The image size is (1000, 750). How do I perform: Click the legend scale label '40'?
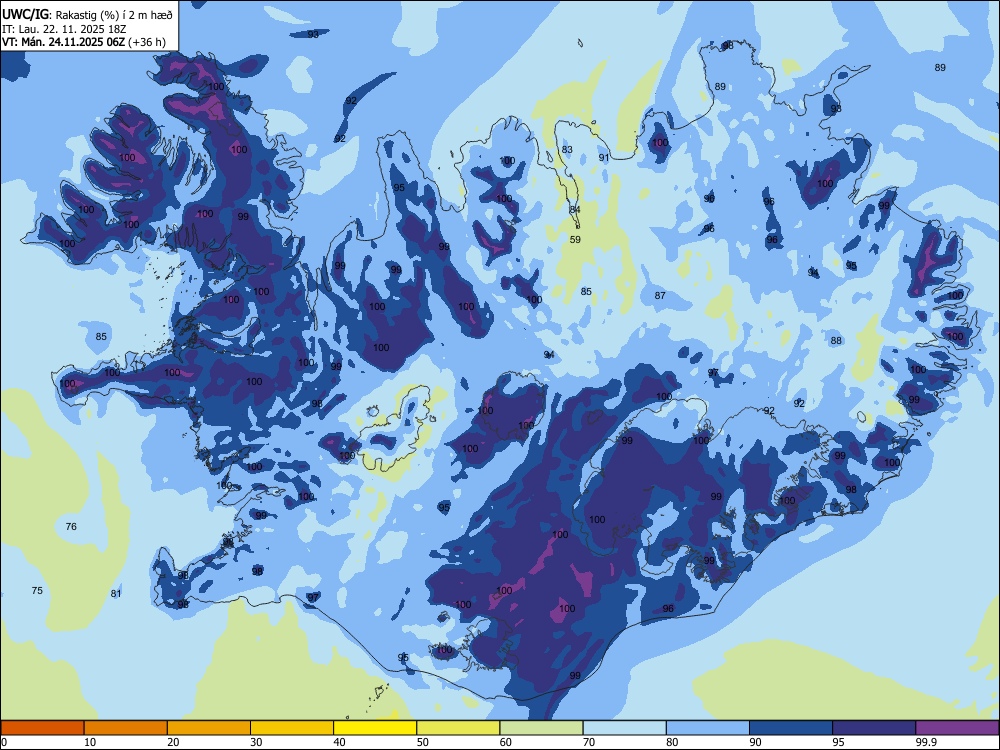pyautogui.click(x=339, y=742)
